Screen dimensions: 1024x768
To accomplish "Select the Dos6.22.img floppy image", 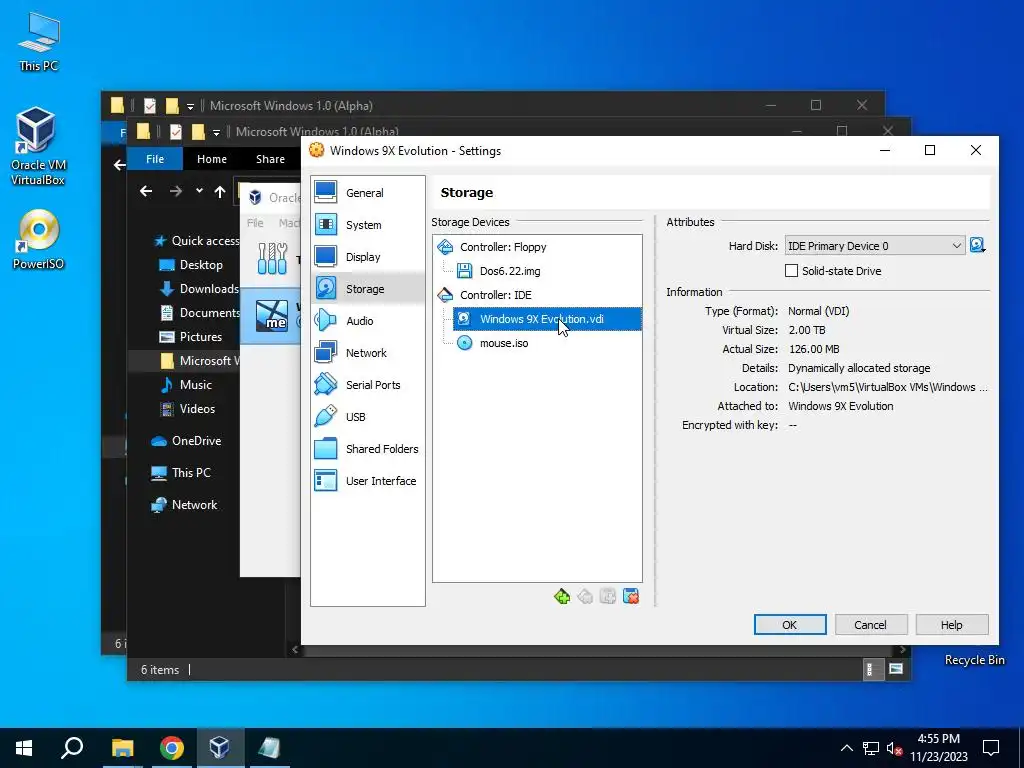I will click(509, 271).
